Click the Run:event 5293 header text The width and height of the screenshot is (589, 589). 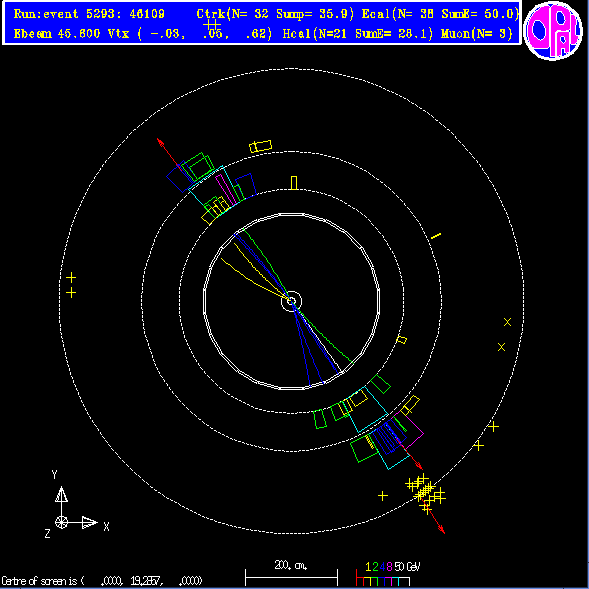(89, 14)
